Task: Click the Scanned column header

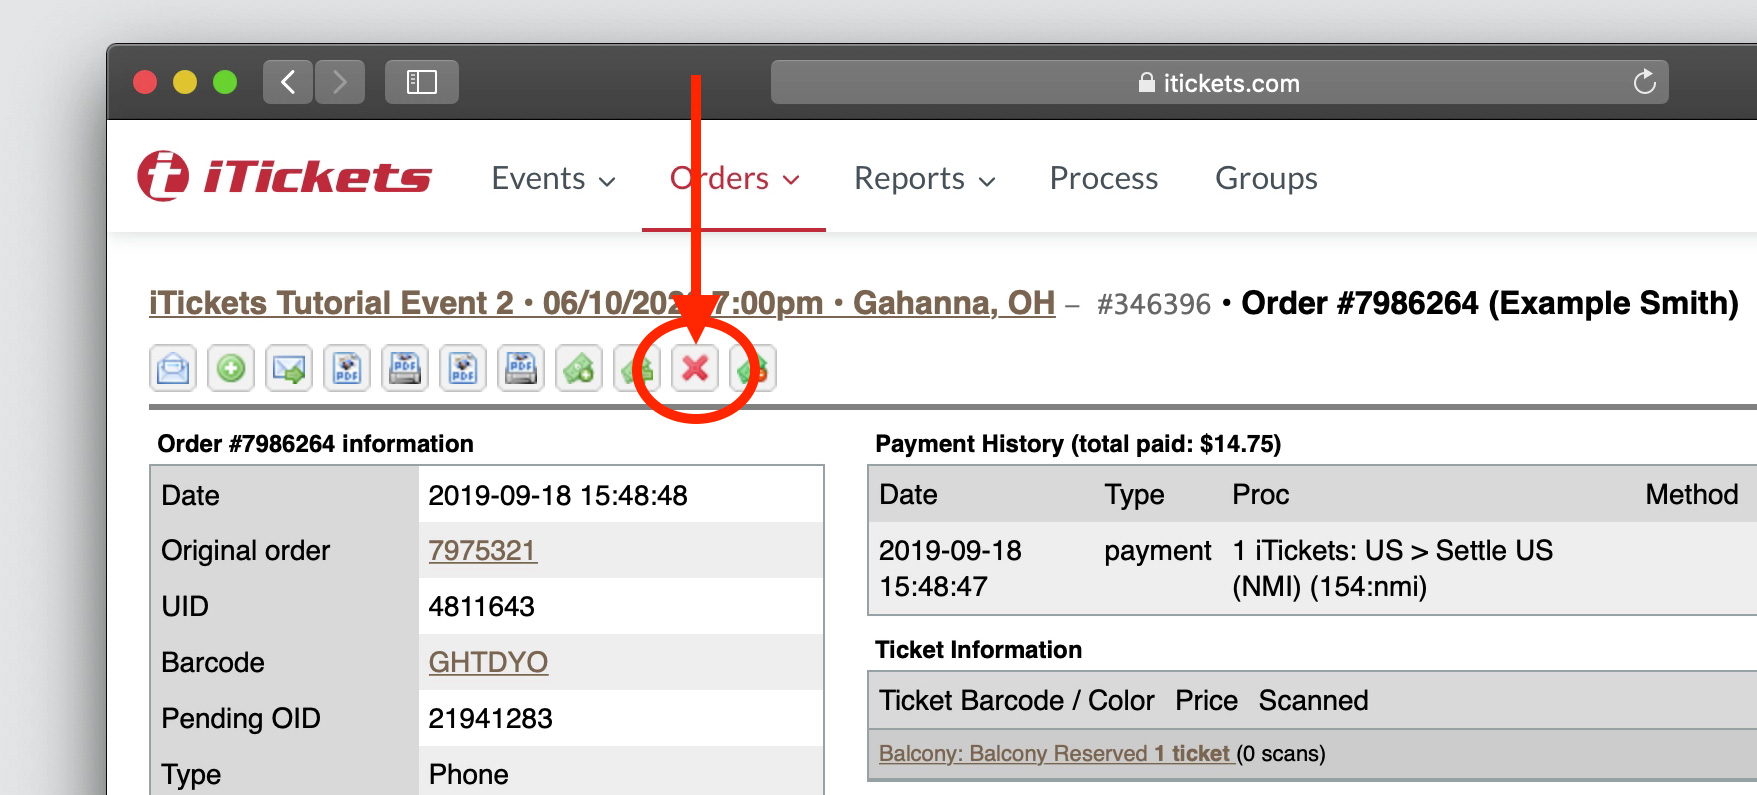Action: coord(1313,701)
